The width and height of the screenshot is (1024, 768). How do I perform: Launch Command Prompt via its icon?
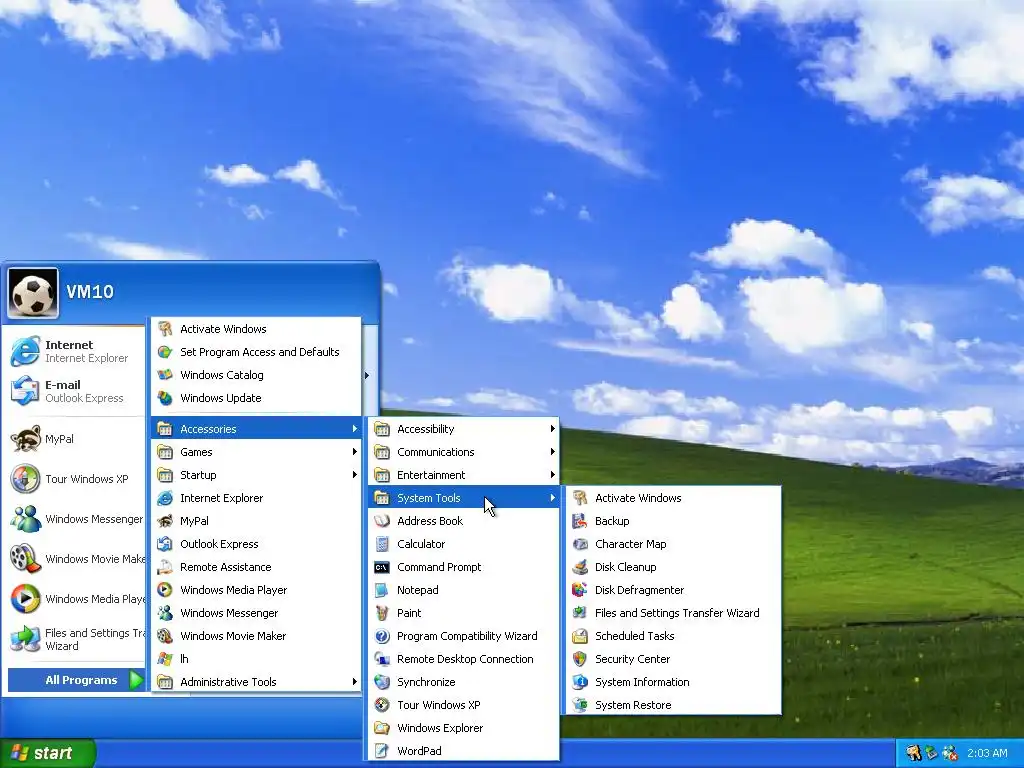(382, 567)
